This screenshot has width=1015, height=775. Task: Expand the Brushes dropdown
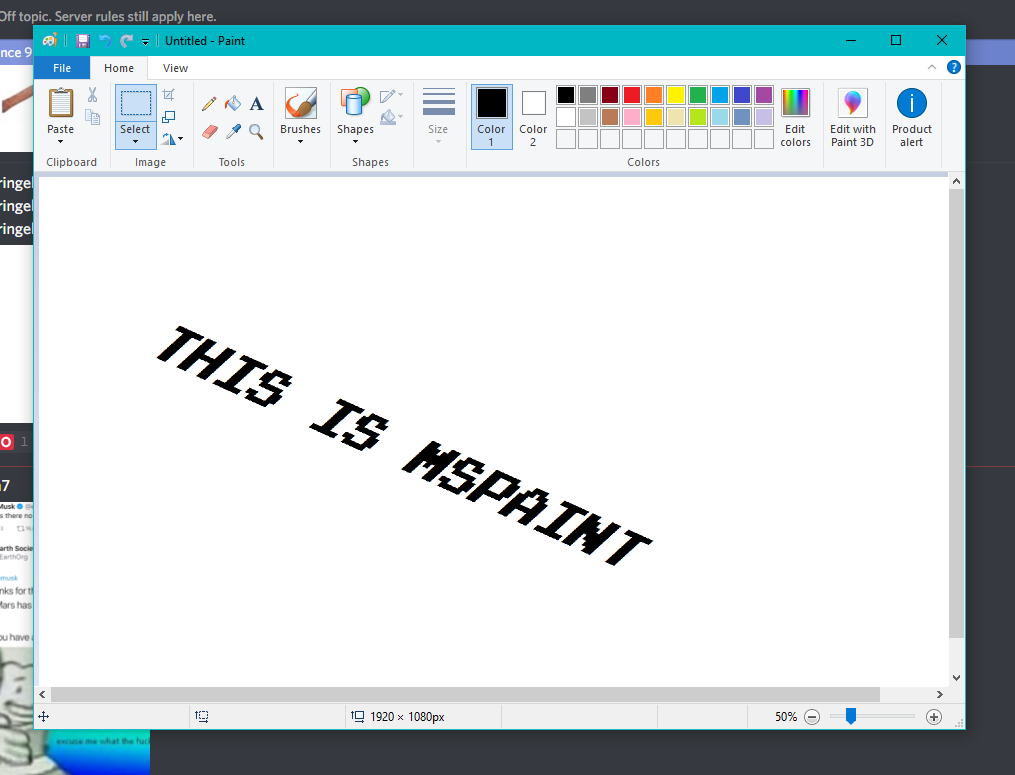[300, 142]
